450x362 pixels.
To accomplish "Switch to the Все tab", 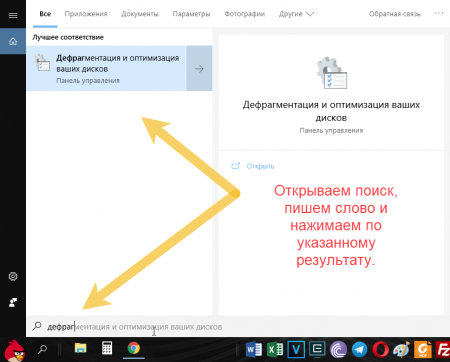I will 45,14.
